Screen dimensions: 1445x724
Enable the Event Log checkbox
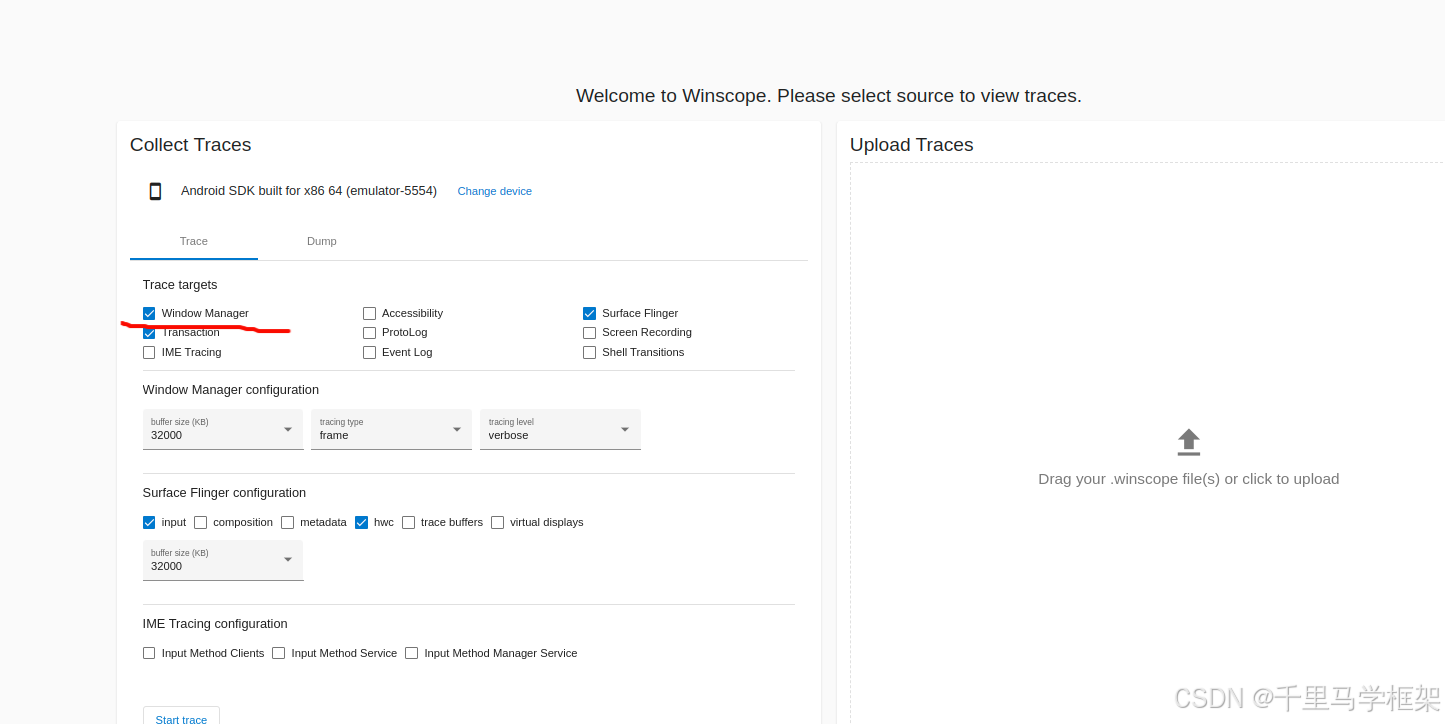(369, 352)
